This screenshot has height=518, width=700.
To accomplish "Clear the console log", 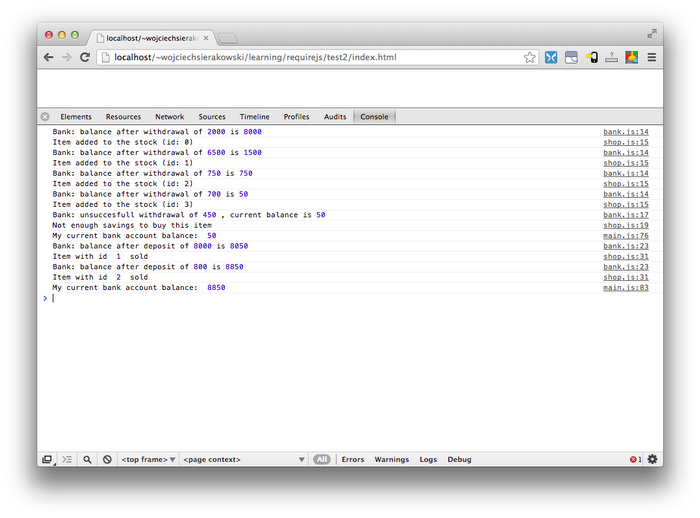I will coord(107,459).
